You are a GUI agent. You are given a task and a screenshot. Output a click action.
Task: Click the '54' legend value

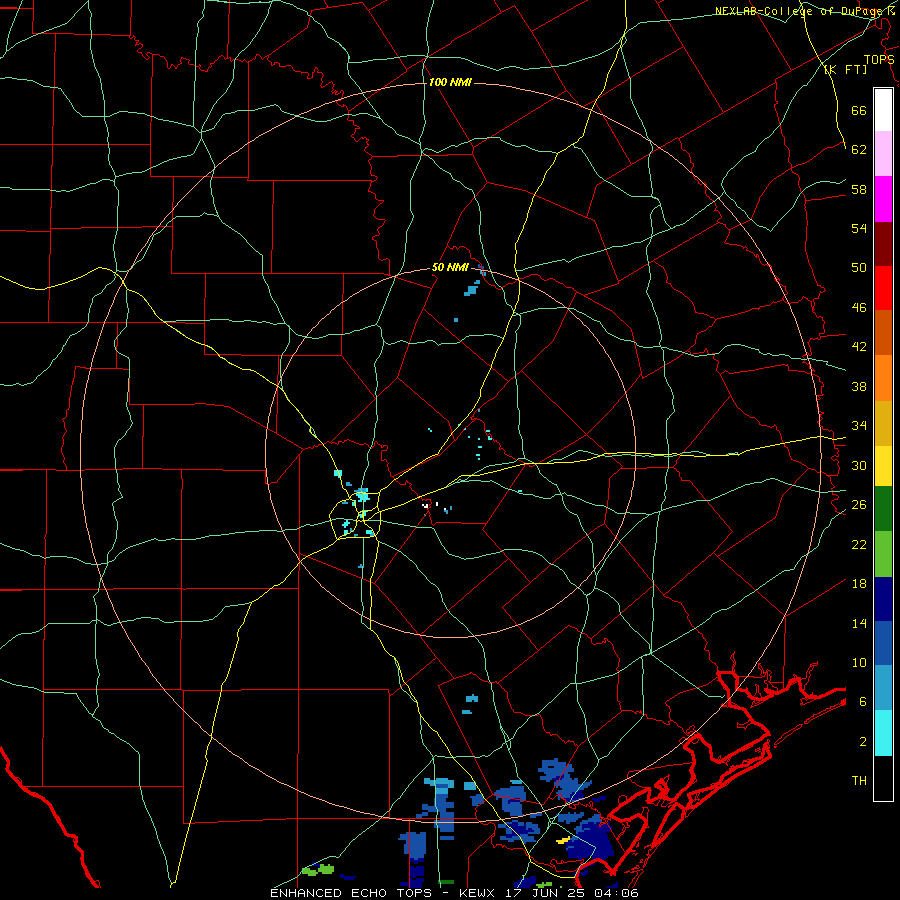click(x=859, y=228)
